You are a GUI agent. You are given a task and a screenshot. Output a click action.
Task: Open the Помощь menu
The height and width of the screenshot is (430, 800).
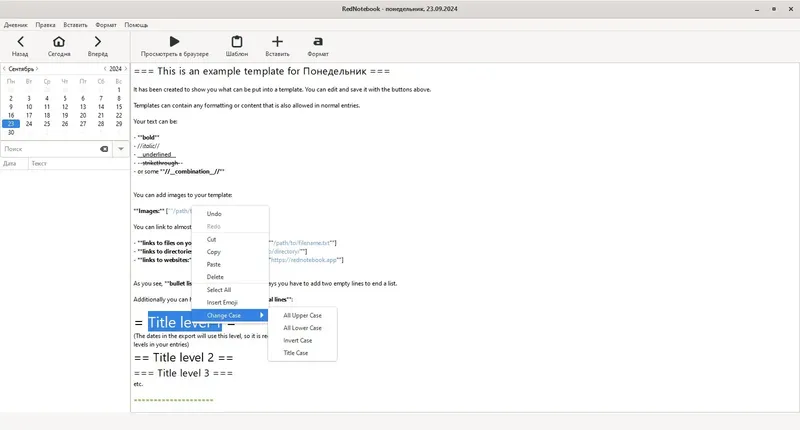pyautogui.click(x=136, y=25)
